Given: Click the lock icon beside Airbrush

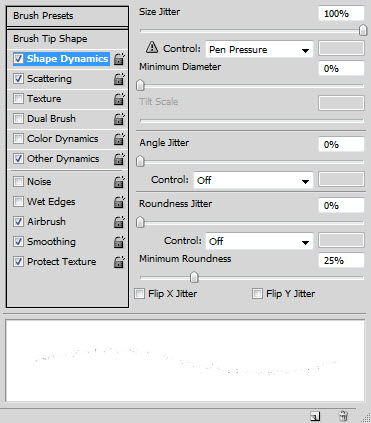Looking at the screenshot, I should click(119, 222).
